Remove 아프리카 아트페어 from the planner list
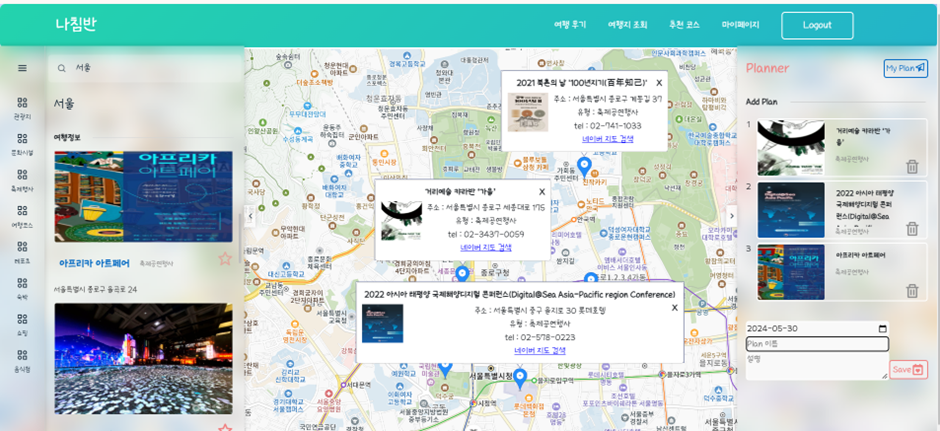This screenshot has height=431, width=940. point(912,291)
